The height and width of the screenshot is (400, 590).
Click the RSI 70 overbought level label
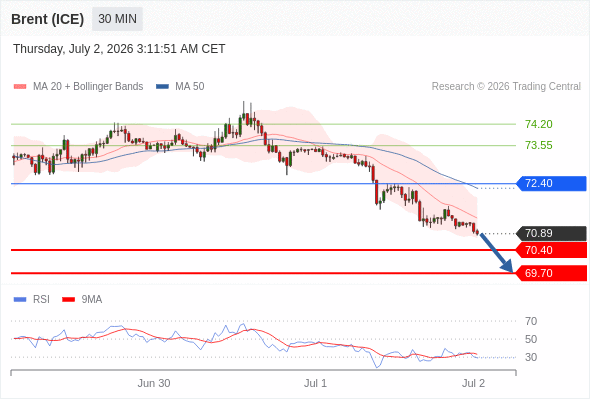point(531,321)
